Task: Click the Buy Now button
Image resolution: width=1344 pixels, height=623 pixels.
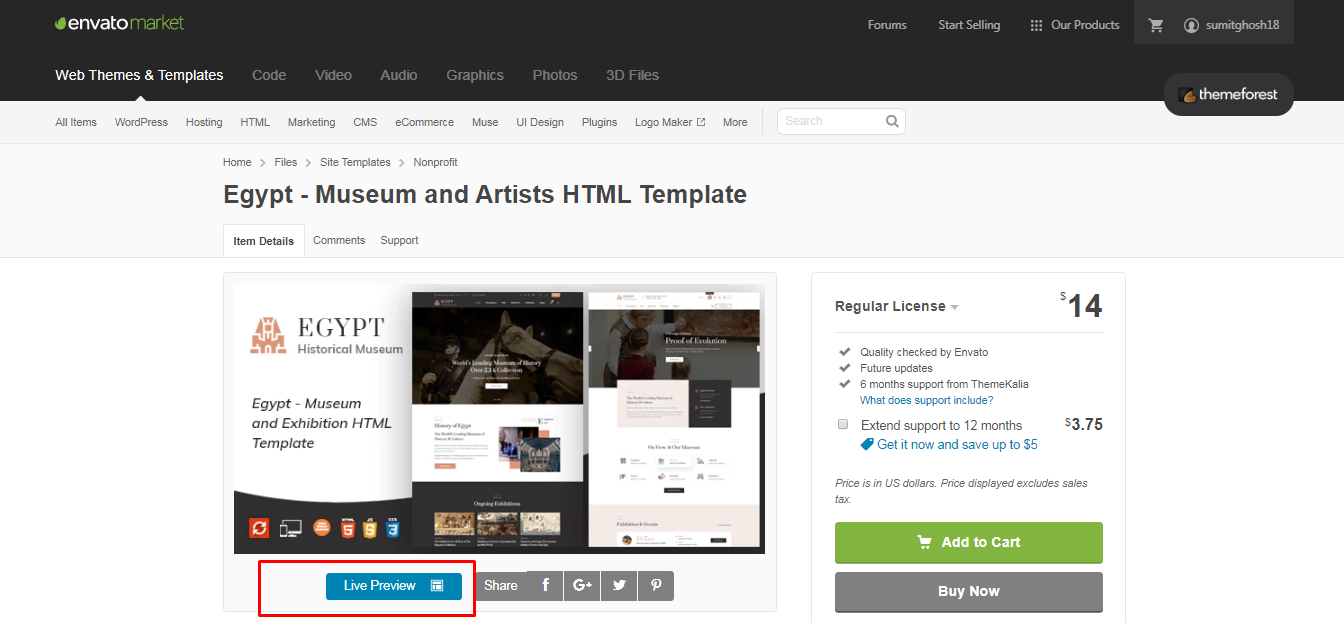Action: [x=969, y=591]
